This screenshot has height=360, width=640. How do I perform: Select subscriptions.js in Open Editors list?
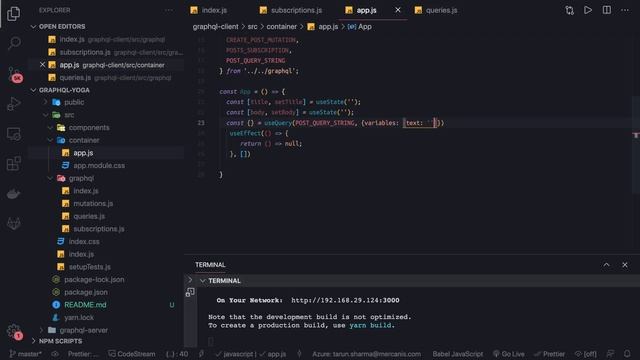coord(85,52)
